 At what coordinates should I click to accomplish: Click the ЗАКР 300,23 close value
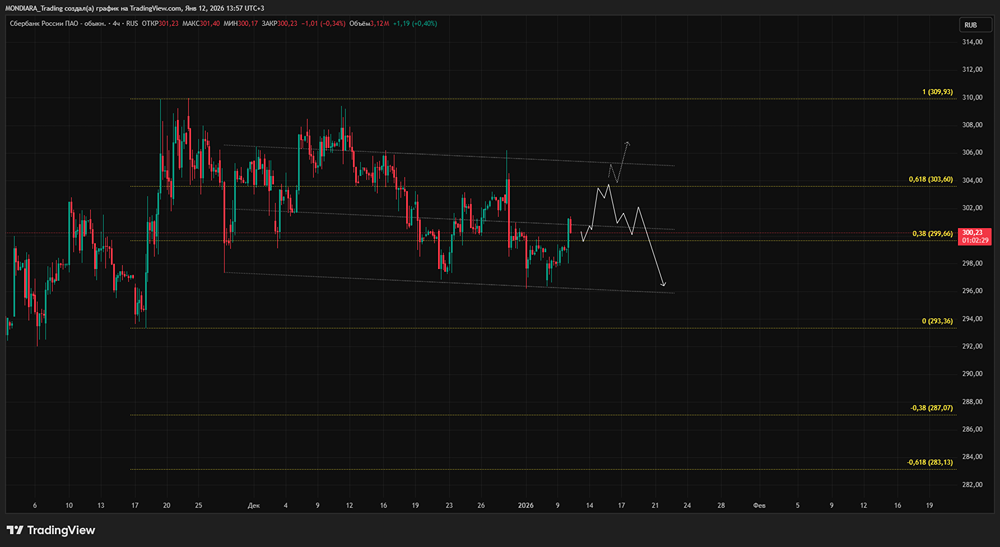[279, 24]
